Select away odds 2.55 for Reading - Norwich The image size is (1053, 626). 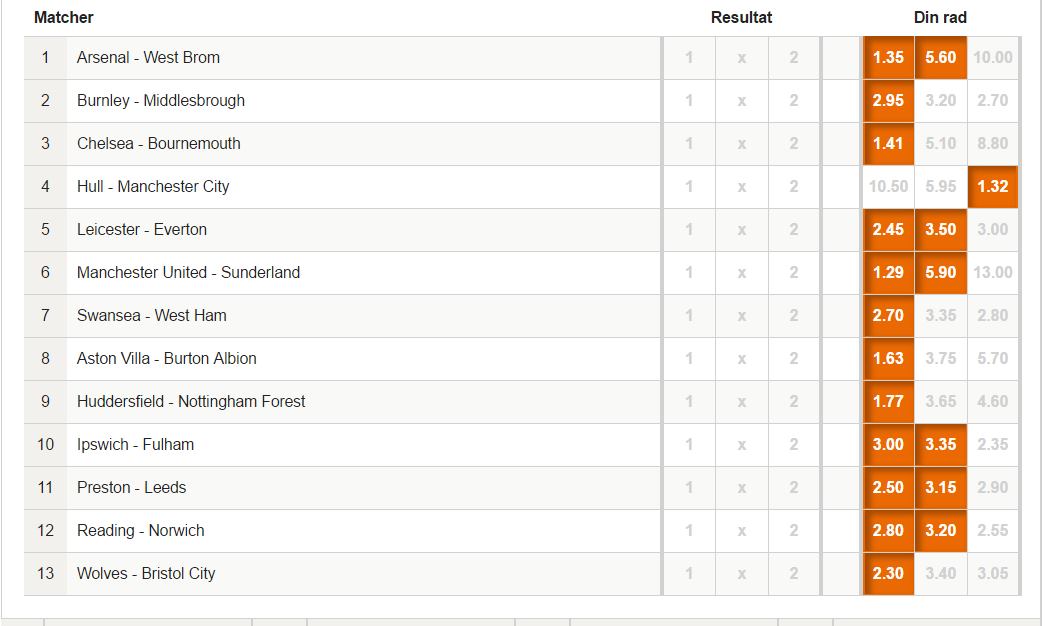coord(993,531)
